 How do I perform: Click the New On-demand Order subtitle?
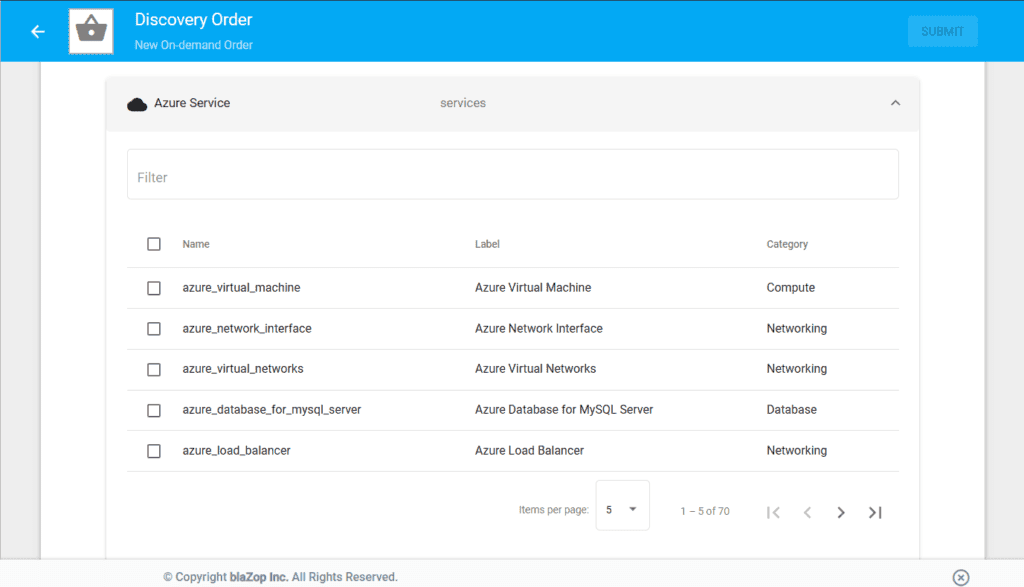tap(193, 45)
